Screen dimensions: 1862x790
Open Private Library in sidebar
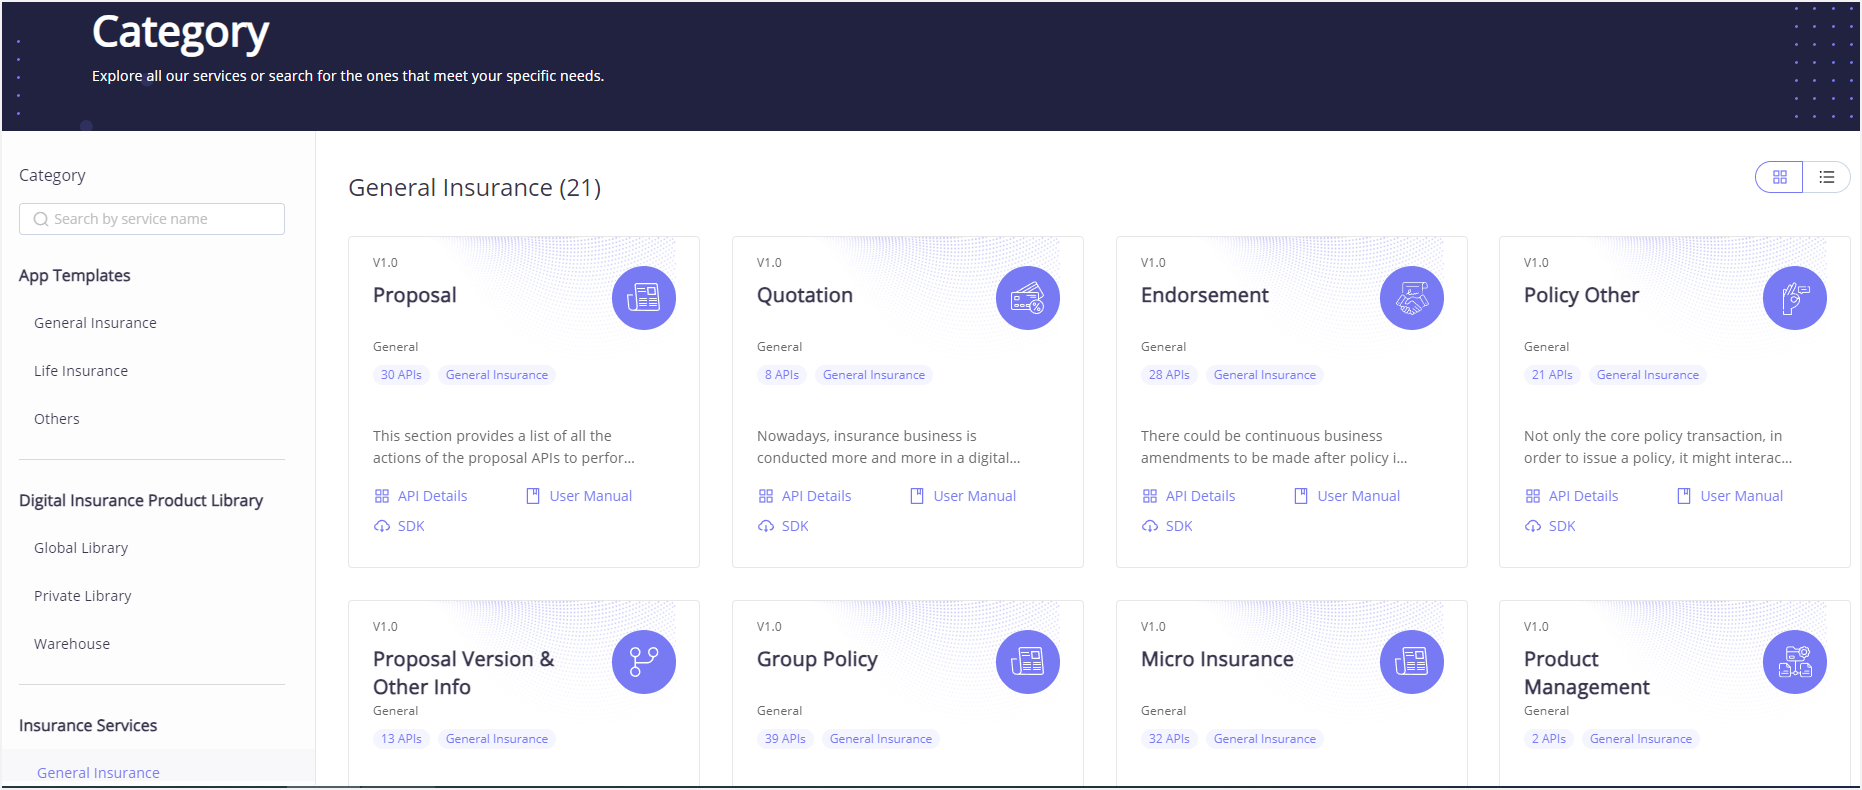click(83, 596)
